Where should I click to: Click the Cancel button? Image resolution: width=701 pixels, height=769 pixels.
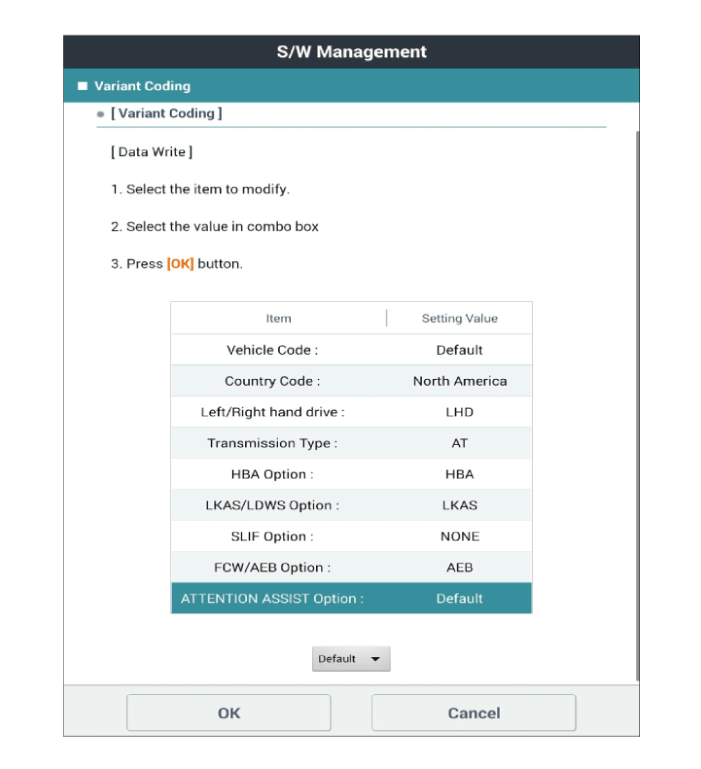[x=473, y=713]
